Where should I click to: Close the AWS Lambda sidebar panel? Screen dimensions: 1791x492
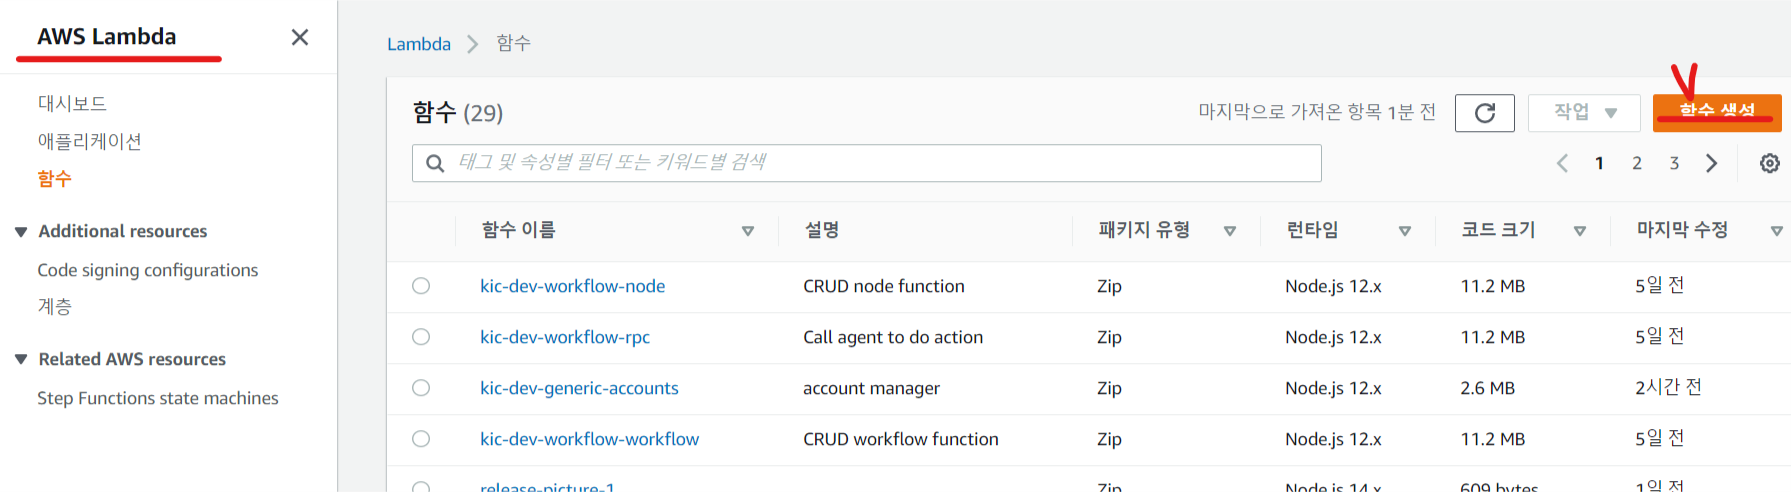300,37
